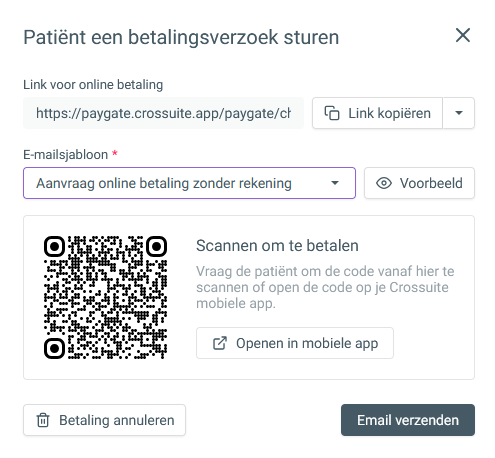Image resolution: width=495 pixels, height=458 pixels.
Task: Click the dialog title 'Patiënt een betalingsverzoek sturen'
Action: [181, 37]
